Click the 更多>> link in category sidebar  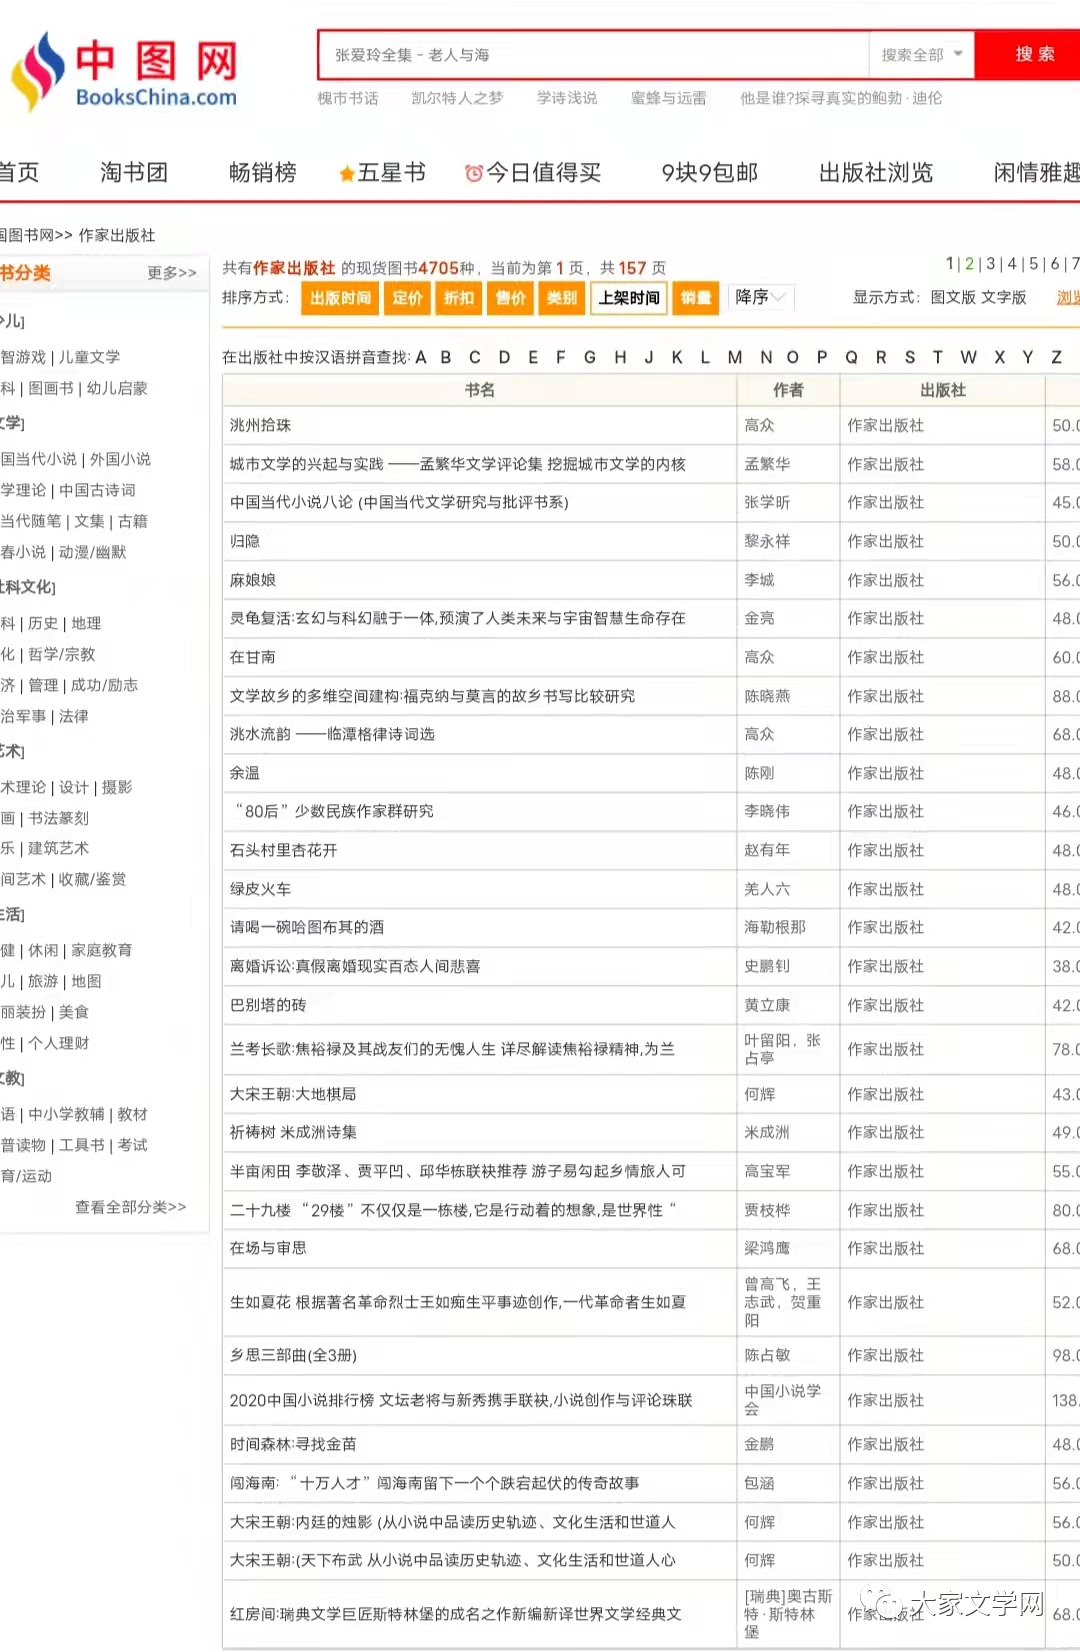[172, 273]
